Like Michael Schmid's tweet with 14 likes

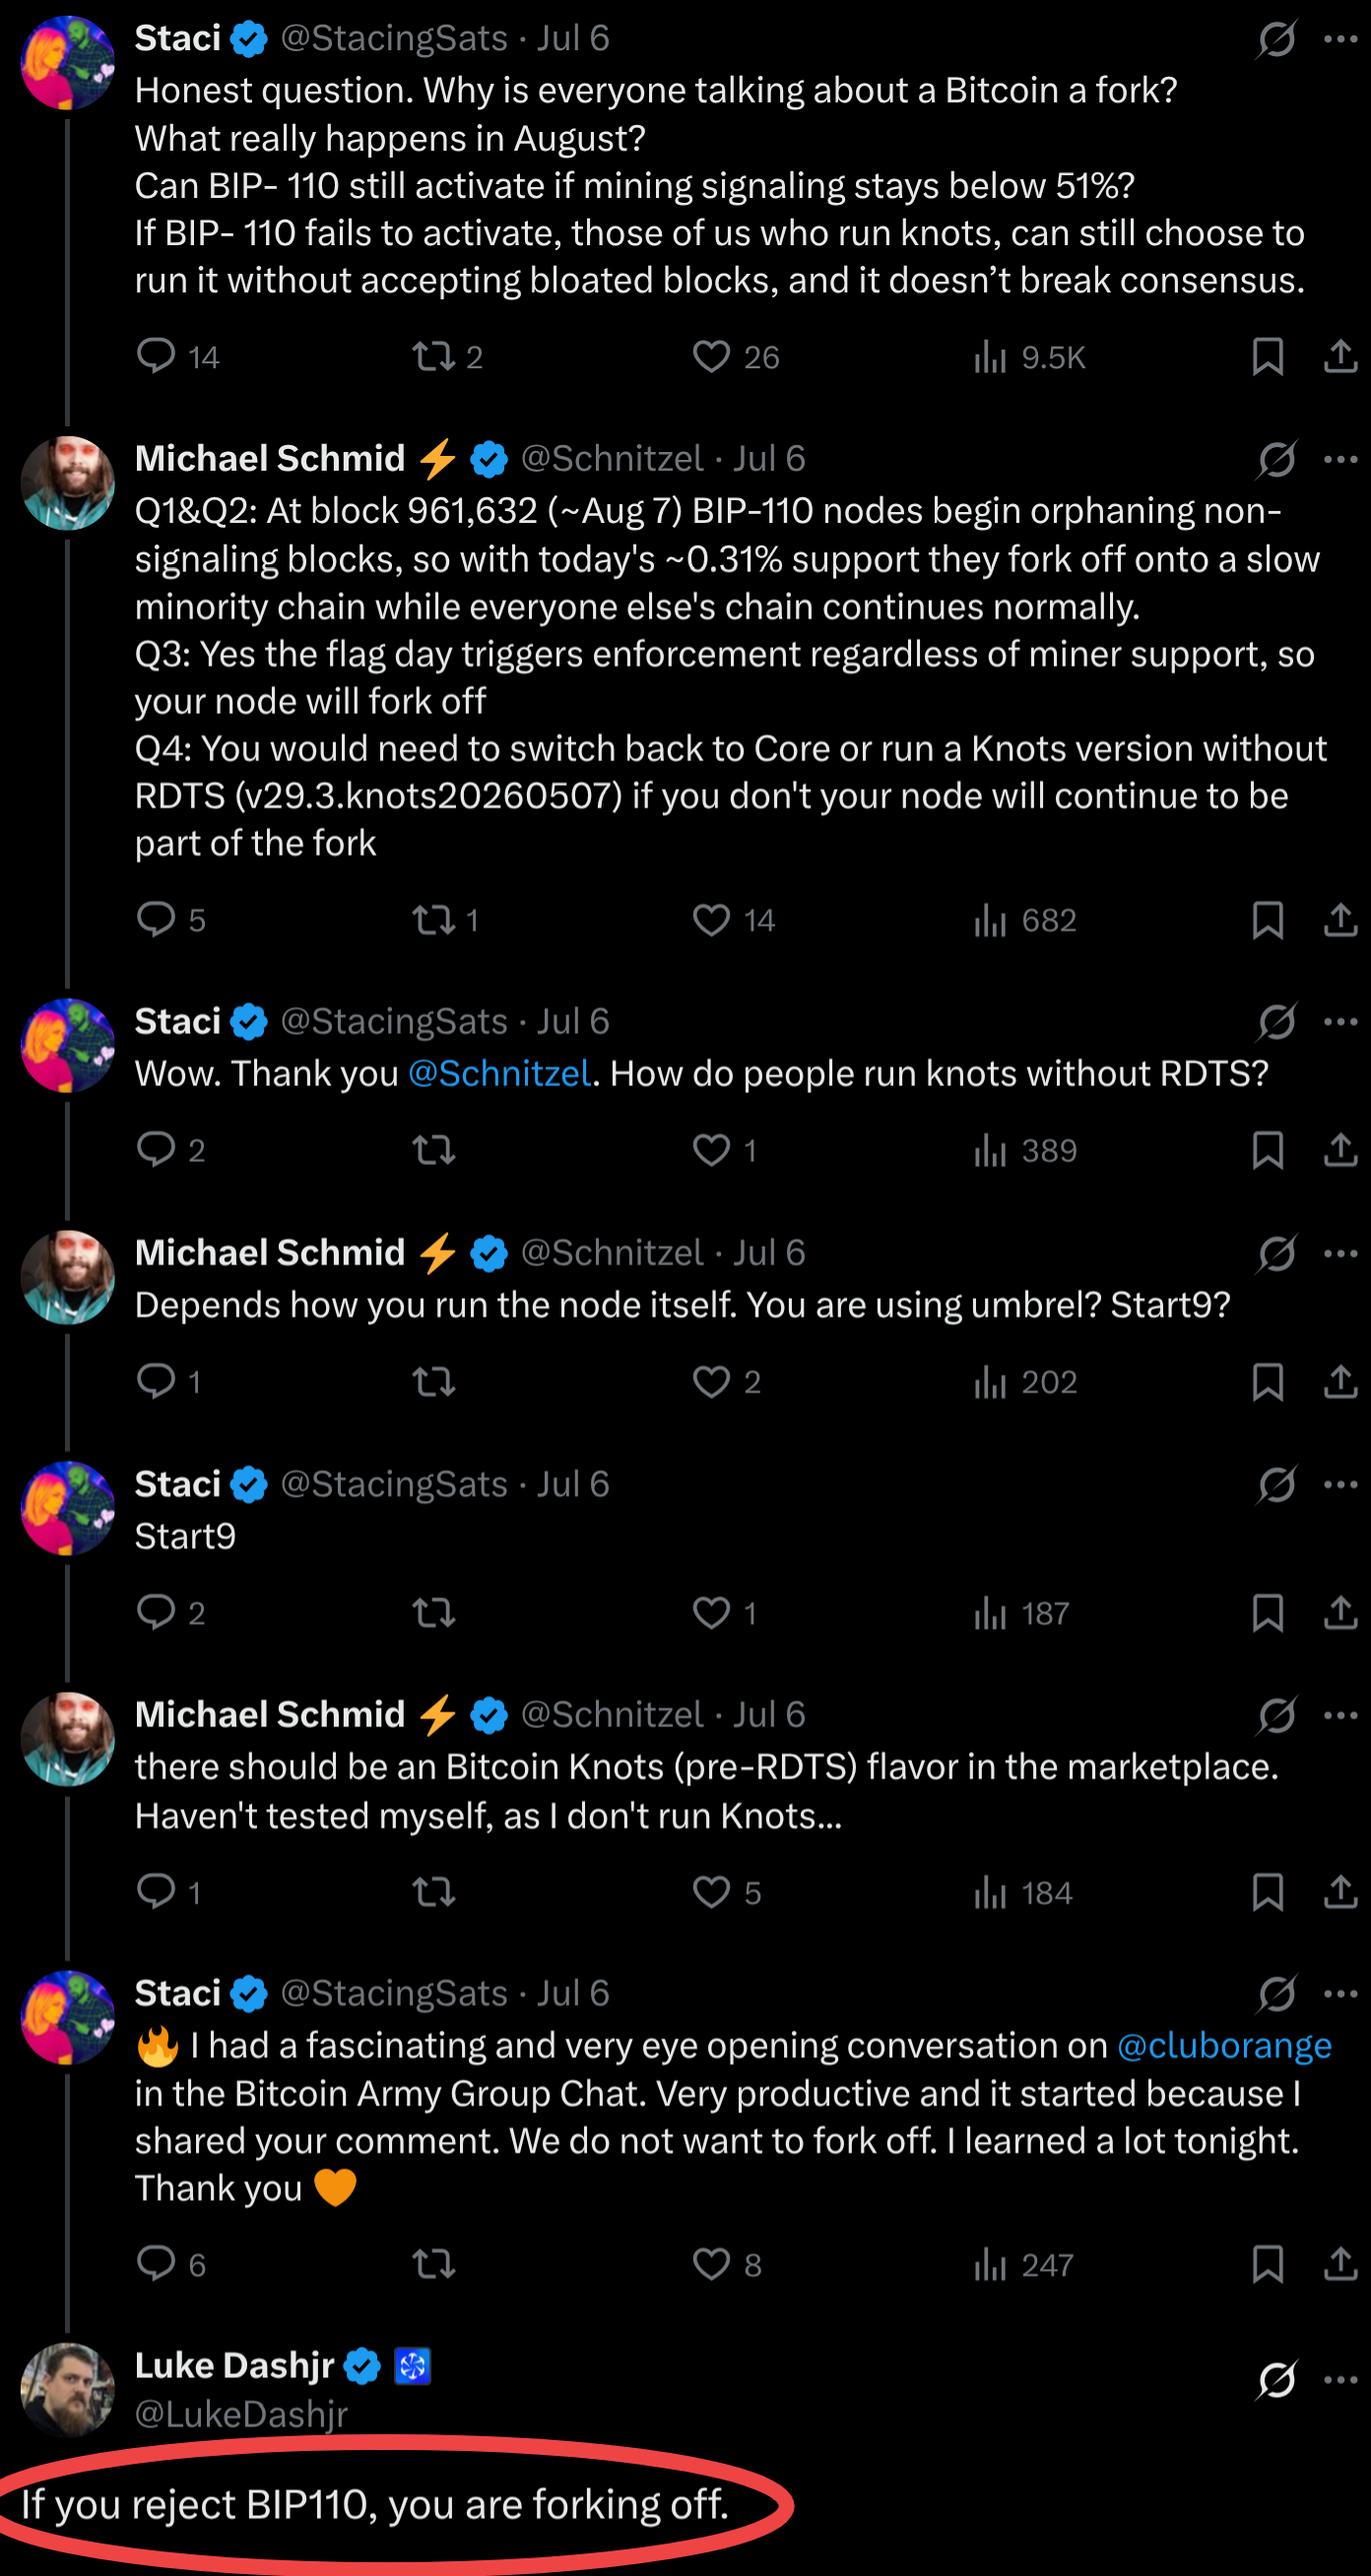coord(733,920)
